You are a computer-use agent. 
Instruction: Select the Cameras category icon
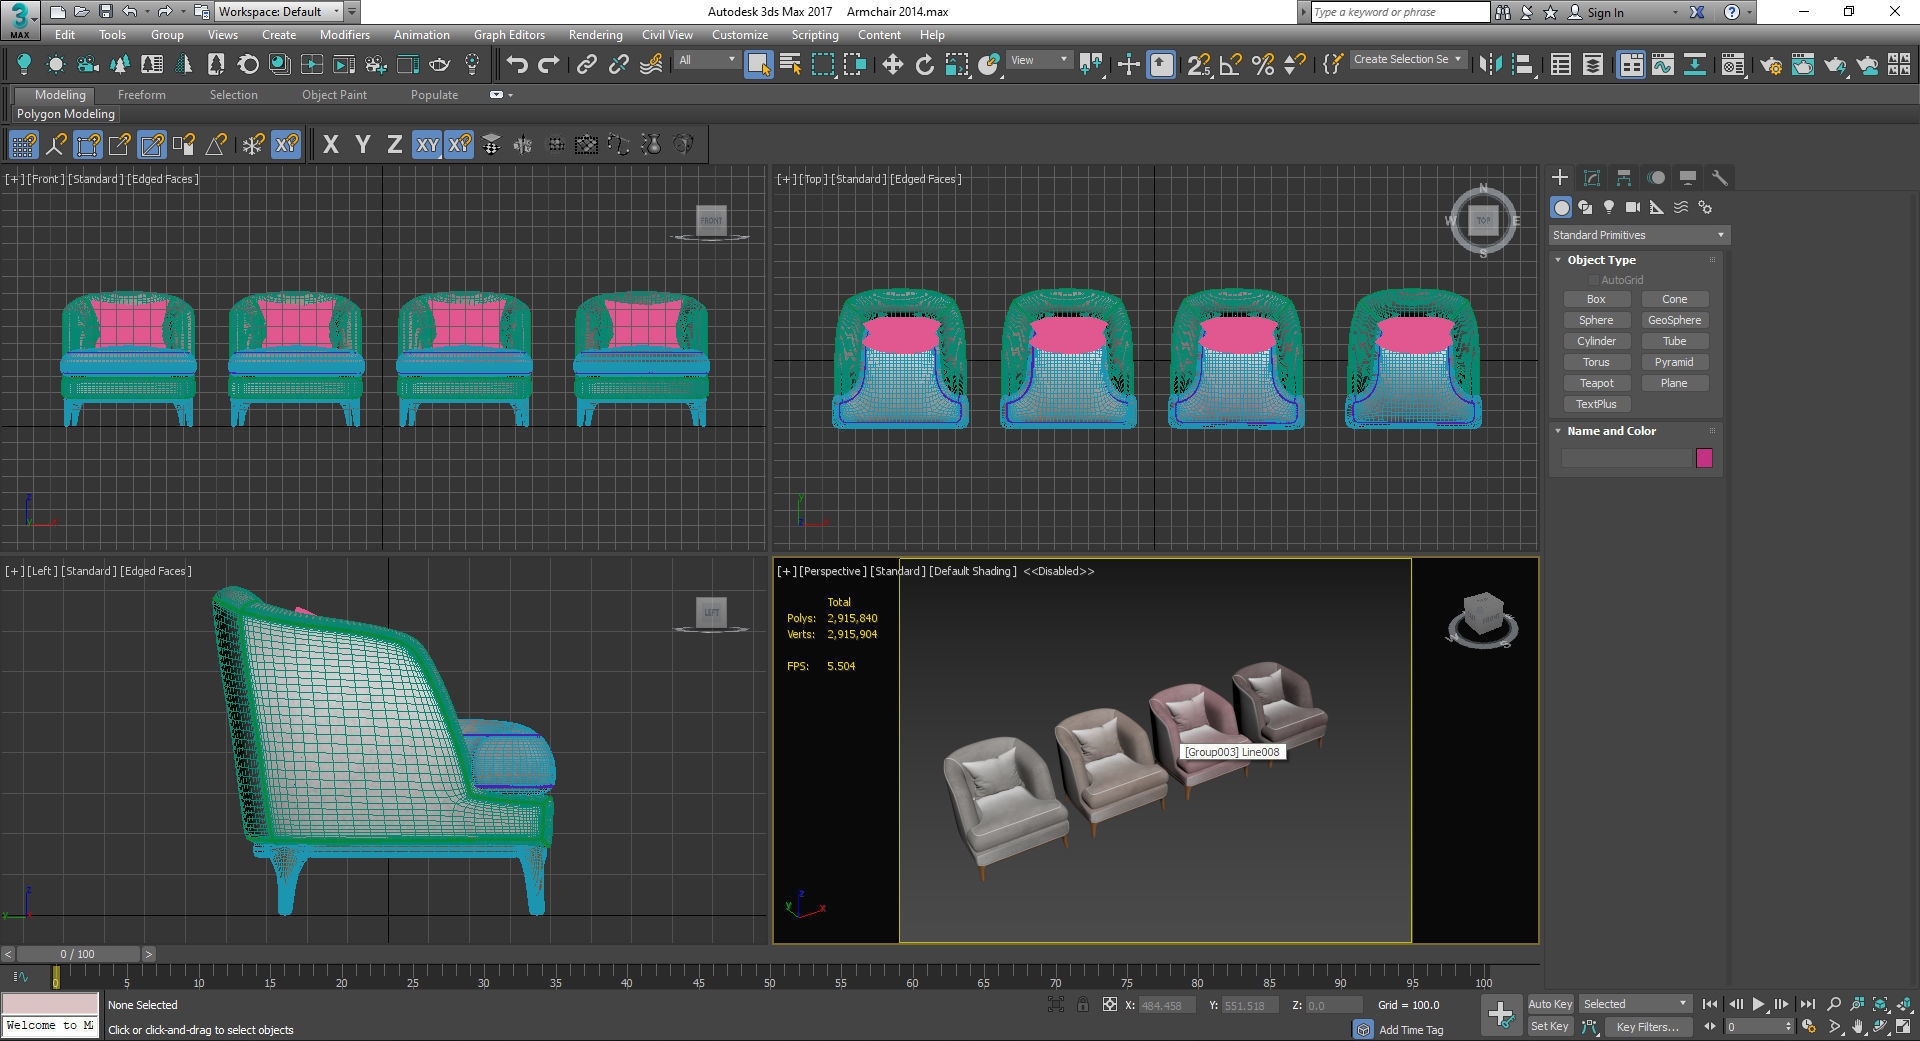tap(1633, 207)
